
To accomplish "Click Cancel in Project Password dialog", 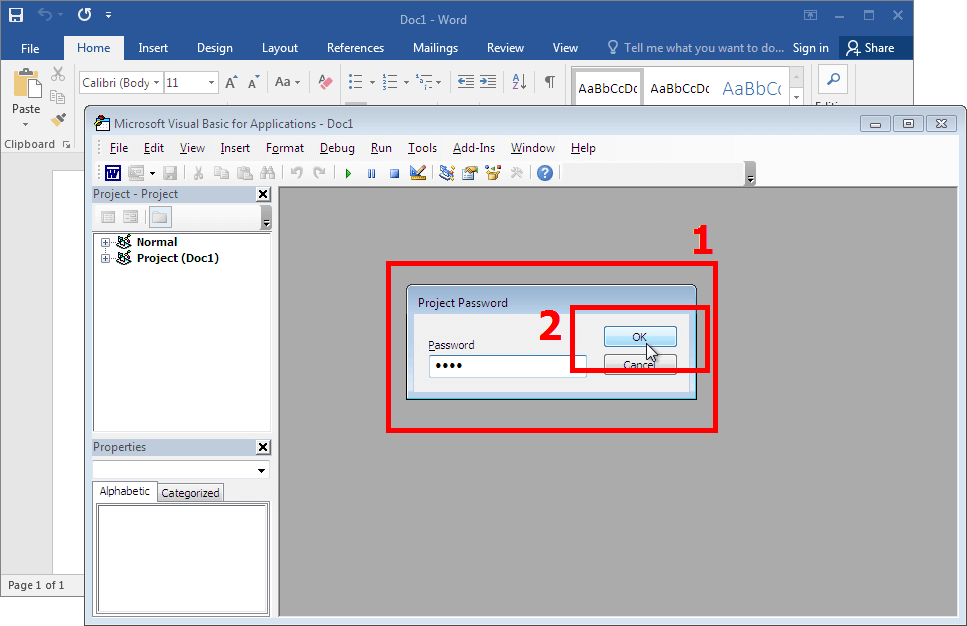I will 640,365.
